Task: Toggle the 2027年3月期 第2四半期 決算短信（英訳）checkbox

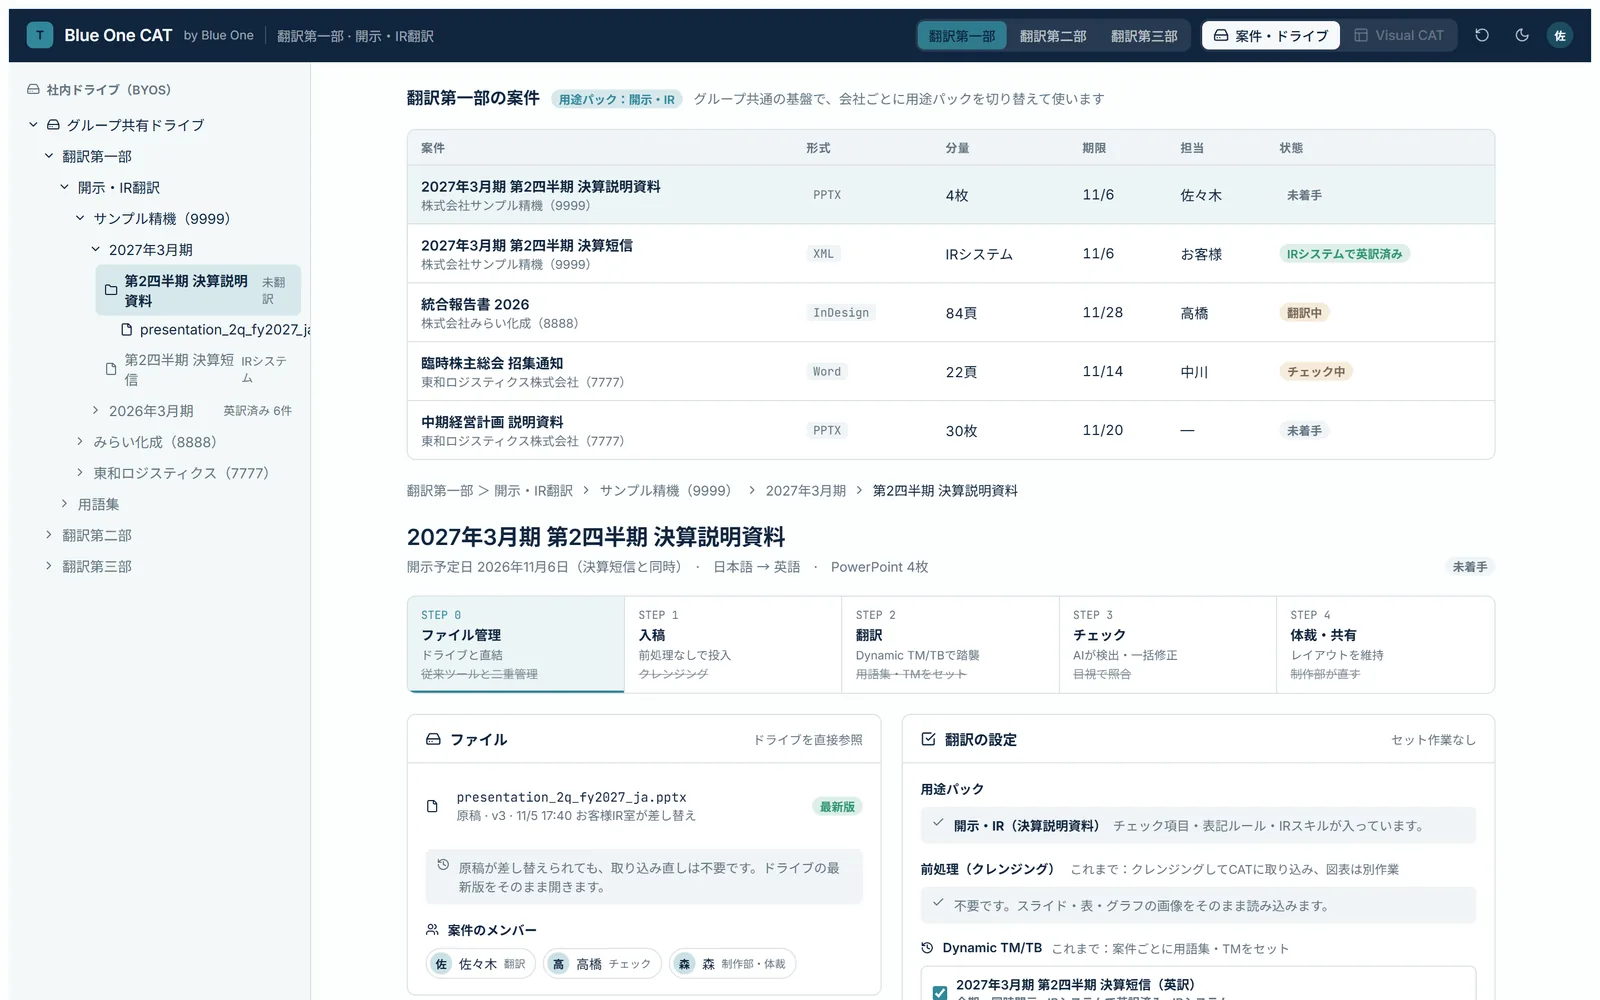Action: pyautogui.click(x=940, y=993)
